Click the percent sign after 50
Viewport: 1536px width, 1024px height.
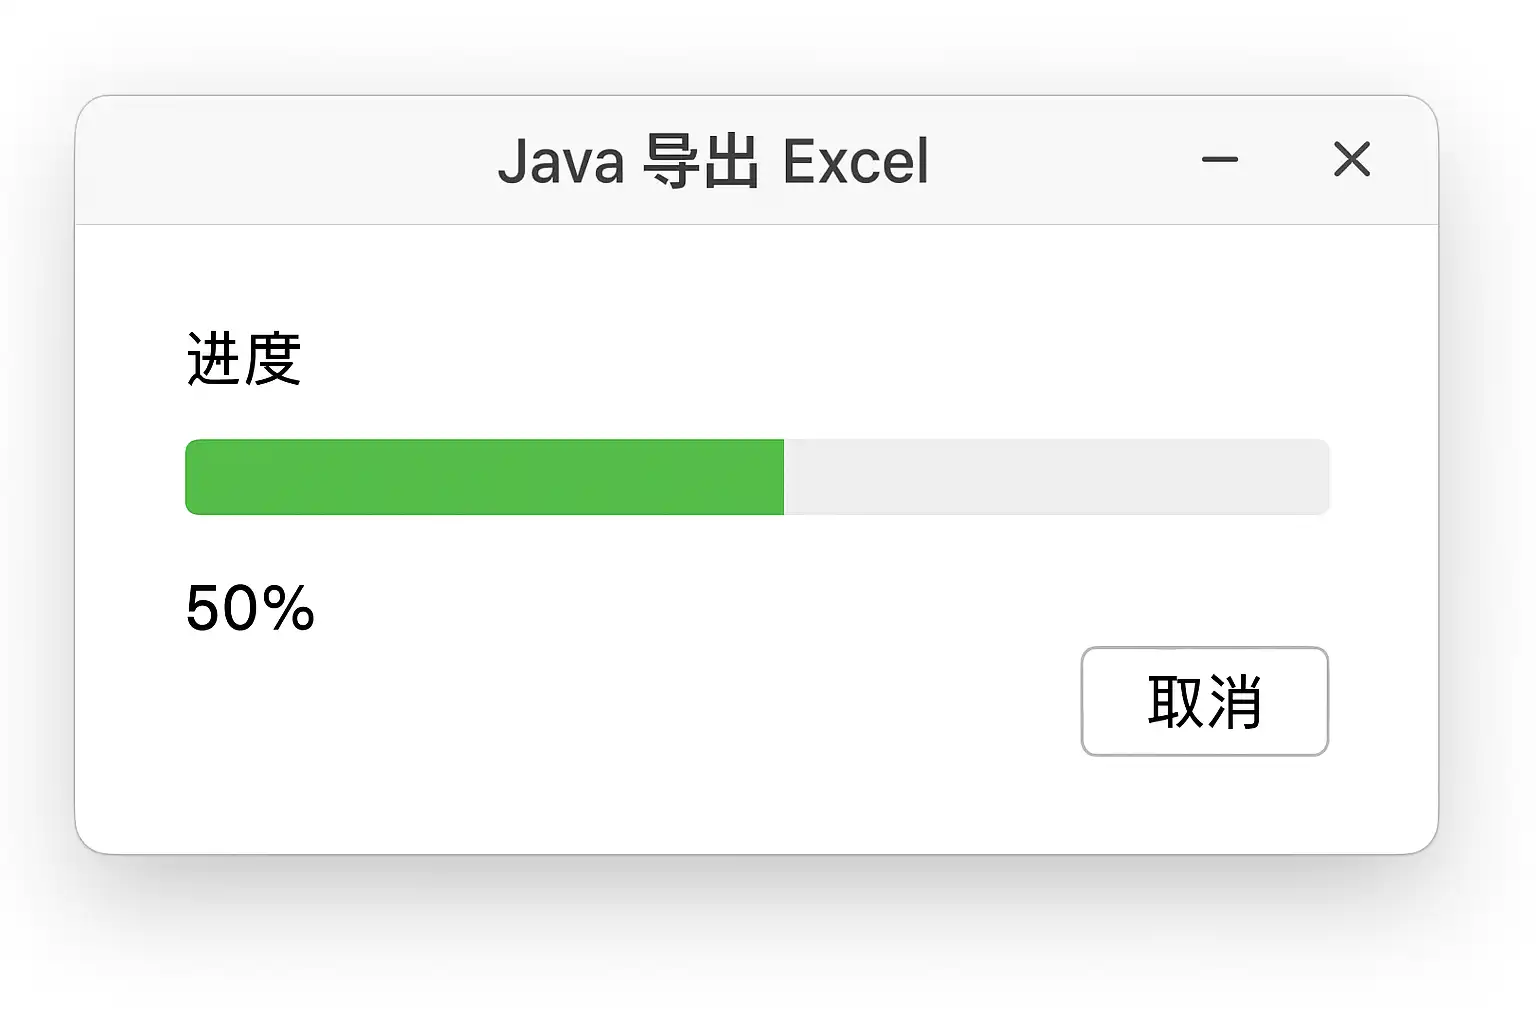290,608
